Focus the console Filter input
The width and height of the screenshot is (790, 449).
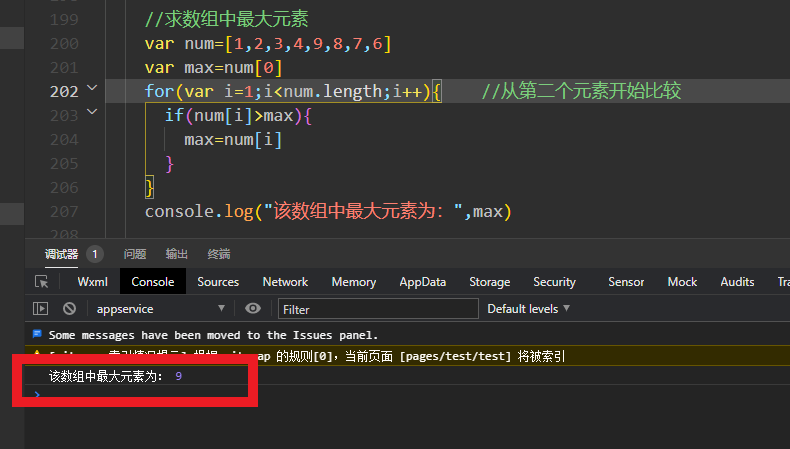[x=378, y=309]
